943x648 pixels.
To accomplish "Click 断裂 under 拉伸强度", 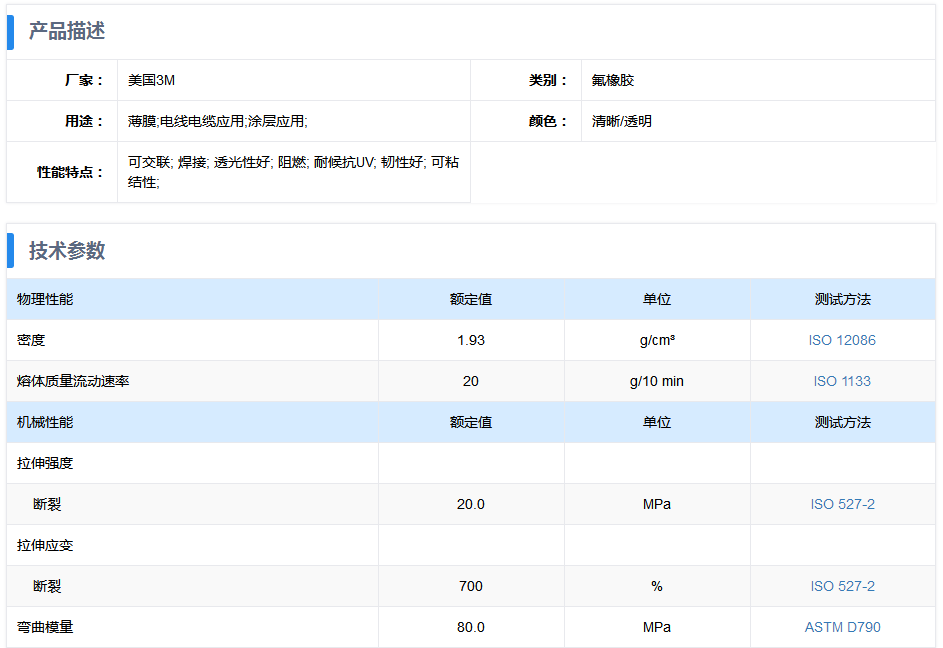I will point(47,504).
